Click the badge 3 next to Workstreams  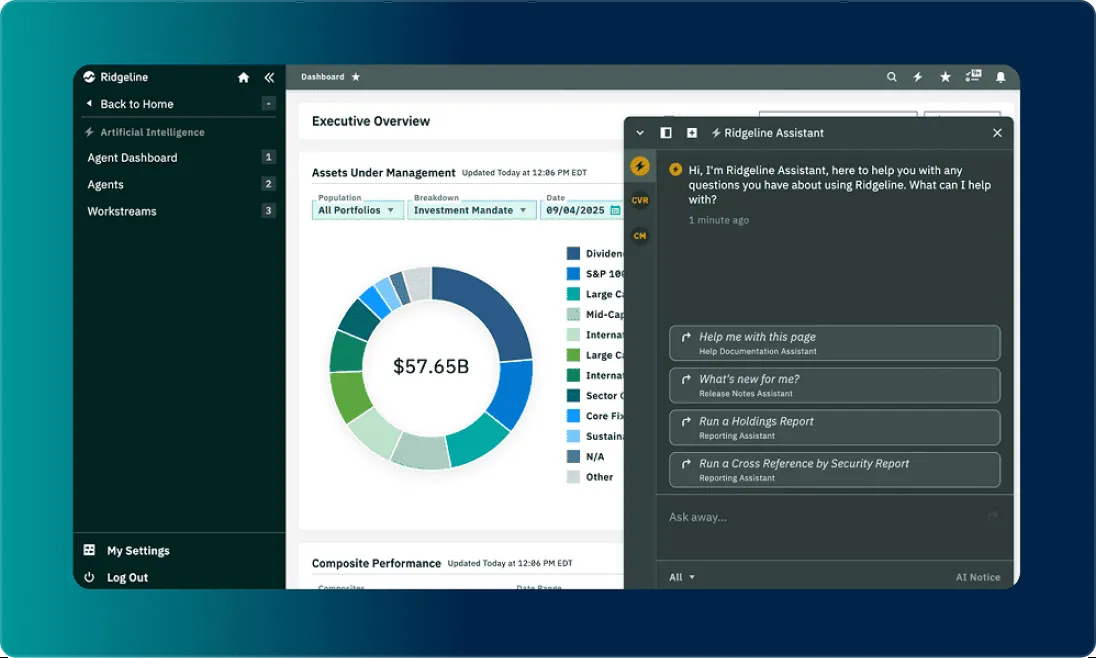tap(268, 210)
